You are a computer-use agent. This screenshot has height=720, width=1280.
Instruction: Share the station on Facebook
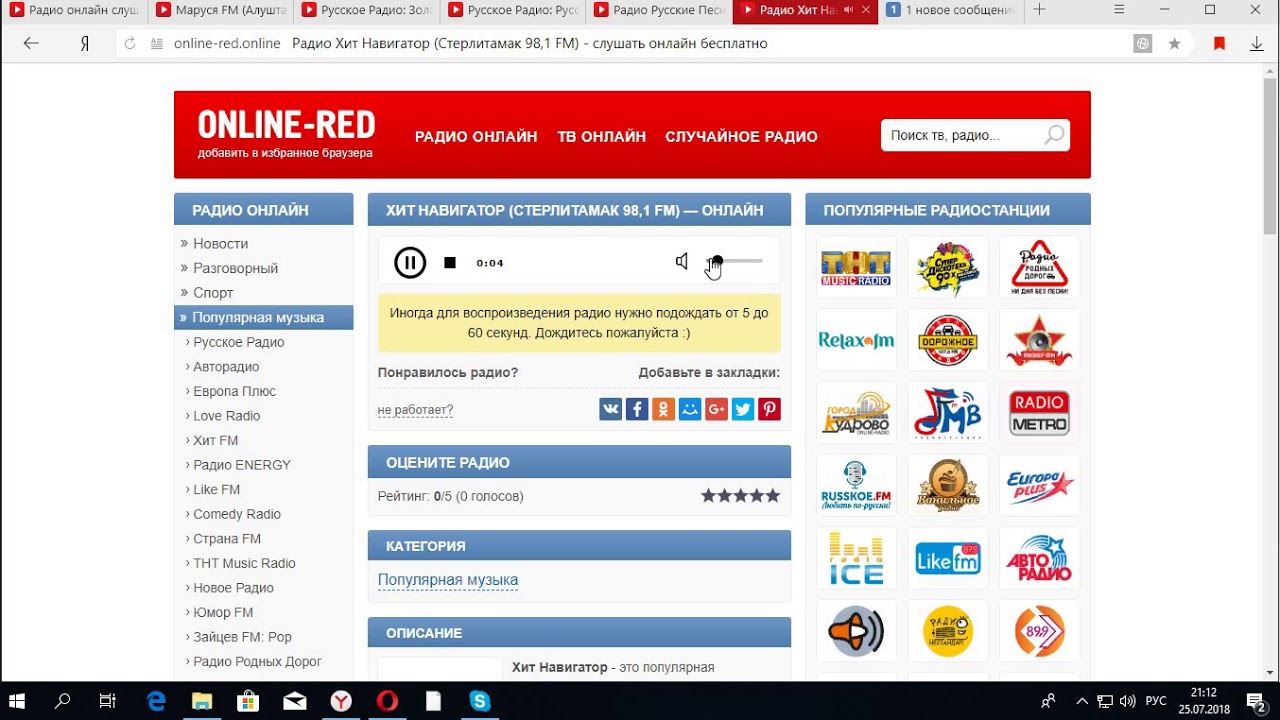coord(637,408)
